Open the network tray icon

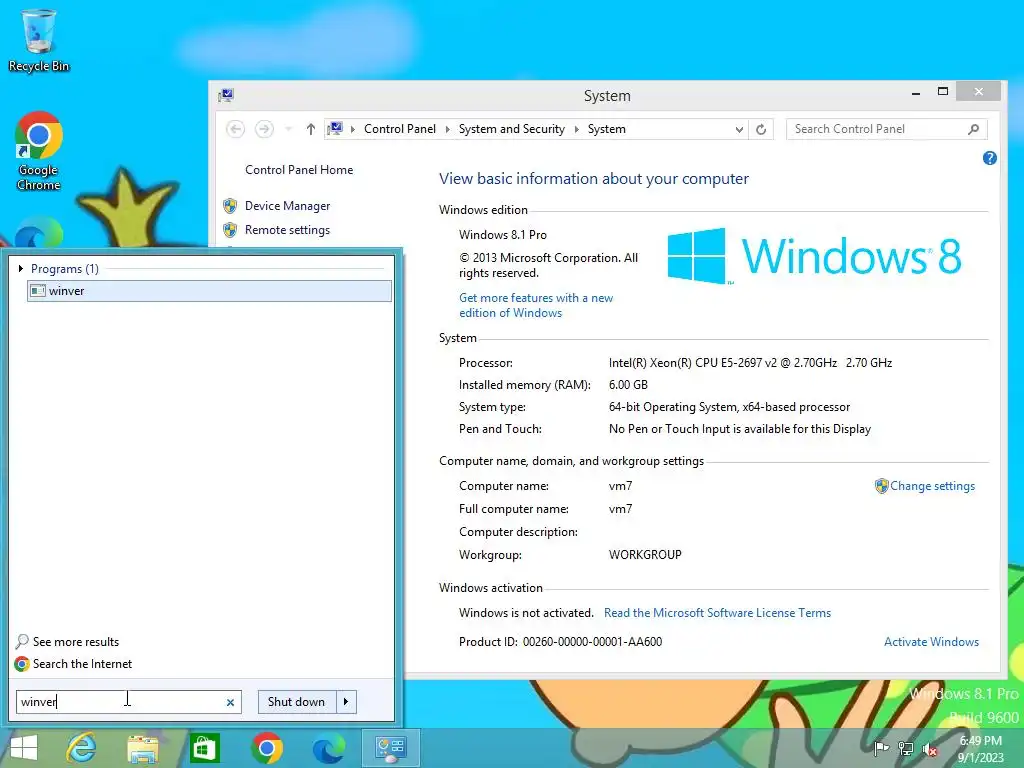pos(906,748)
